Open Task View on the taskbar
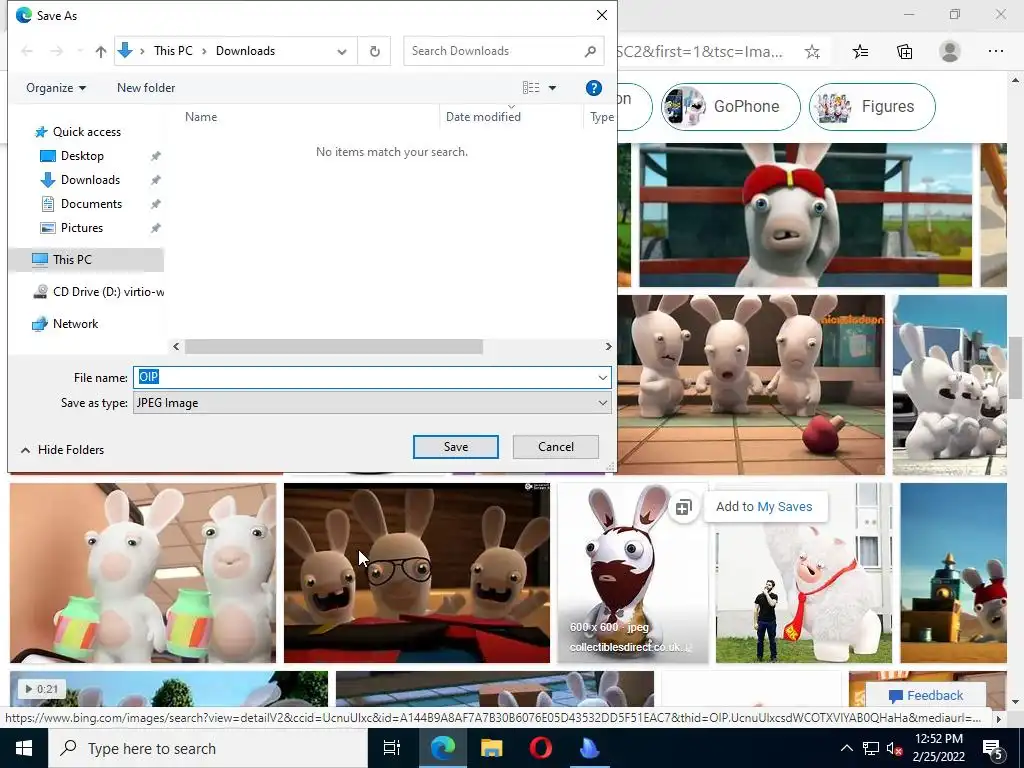 (392, 748)
